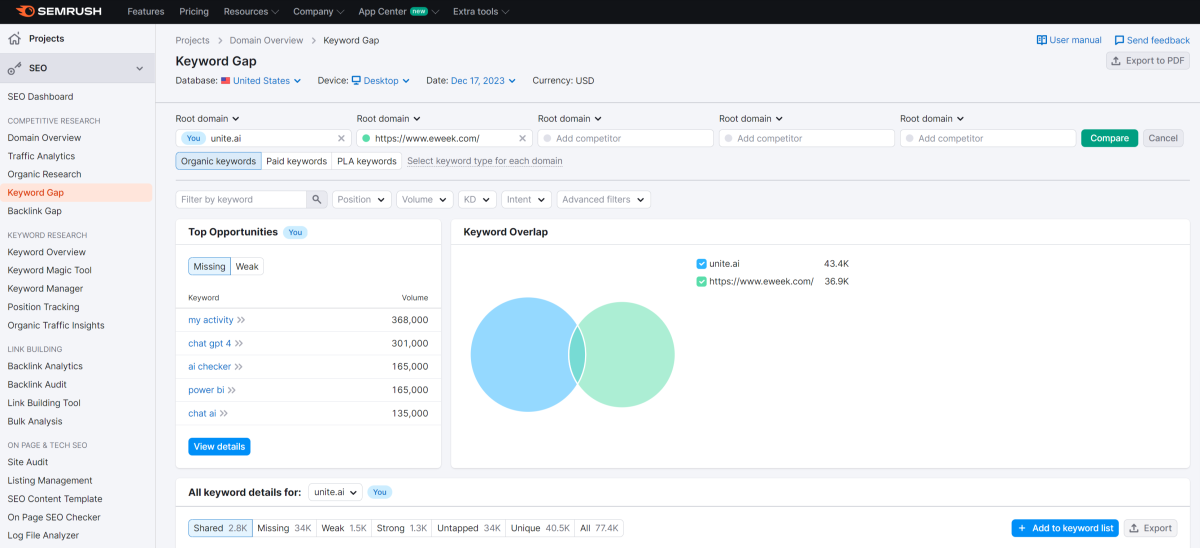Switch to the Weak 1.5K tab
The image size is (1200, 548).
point(344,528)
